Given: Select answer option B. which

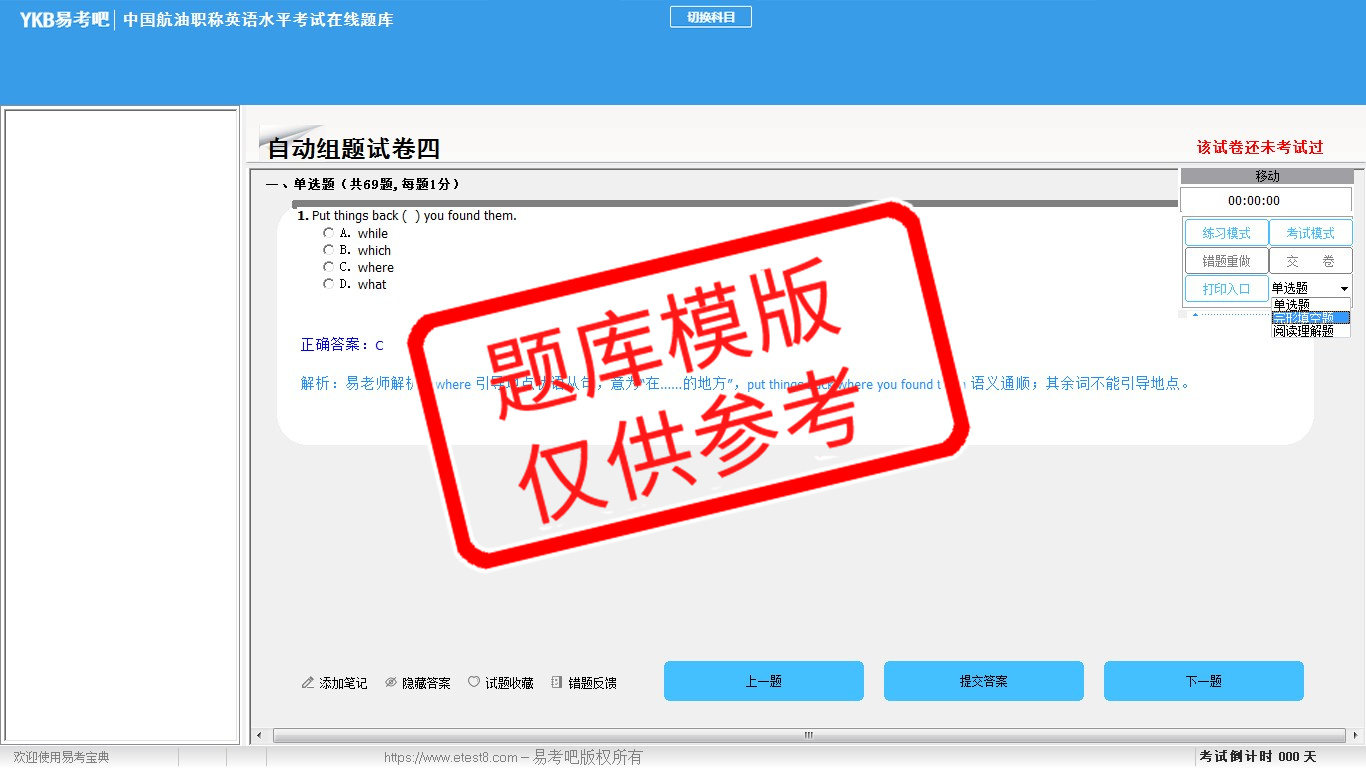Looking at the screenshot, I should point(328,250).
